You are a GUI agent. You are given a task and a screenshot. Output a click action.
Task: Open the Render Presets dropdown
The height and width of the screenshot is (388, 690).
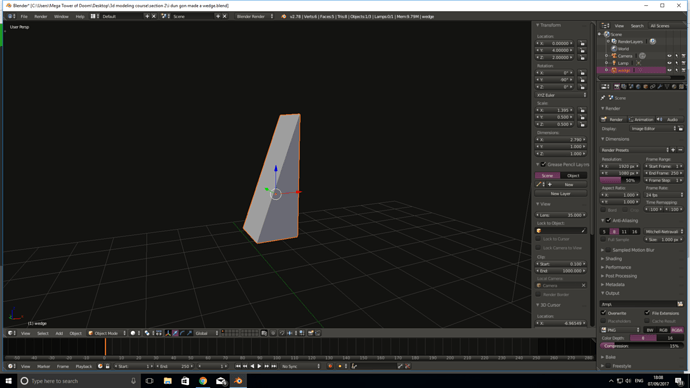tap(635, 150)
